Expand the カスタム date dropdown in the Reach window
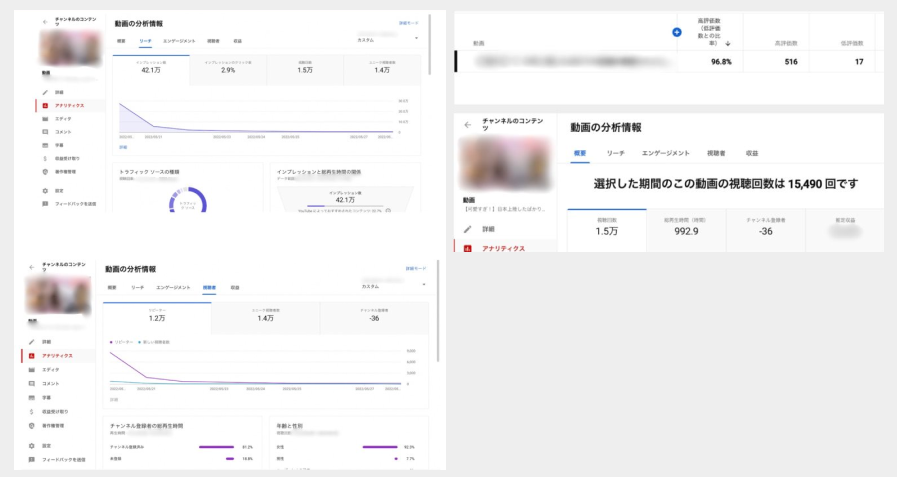 click(417, 39)
